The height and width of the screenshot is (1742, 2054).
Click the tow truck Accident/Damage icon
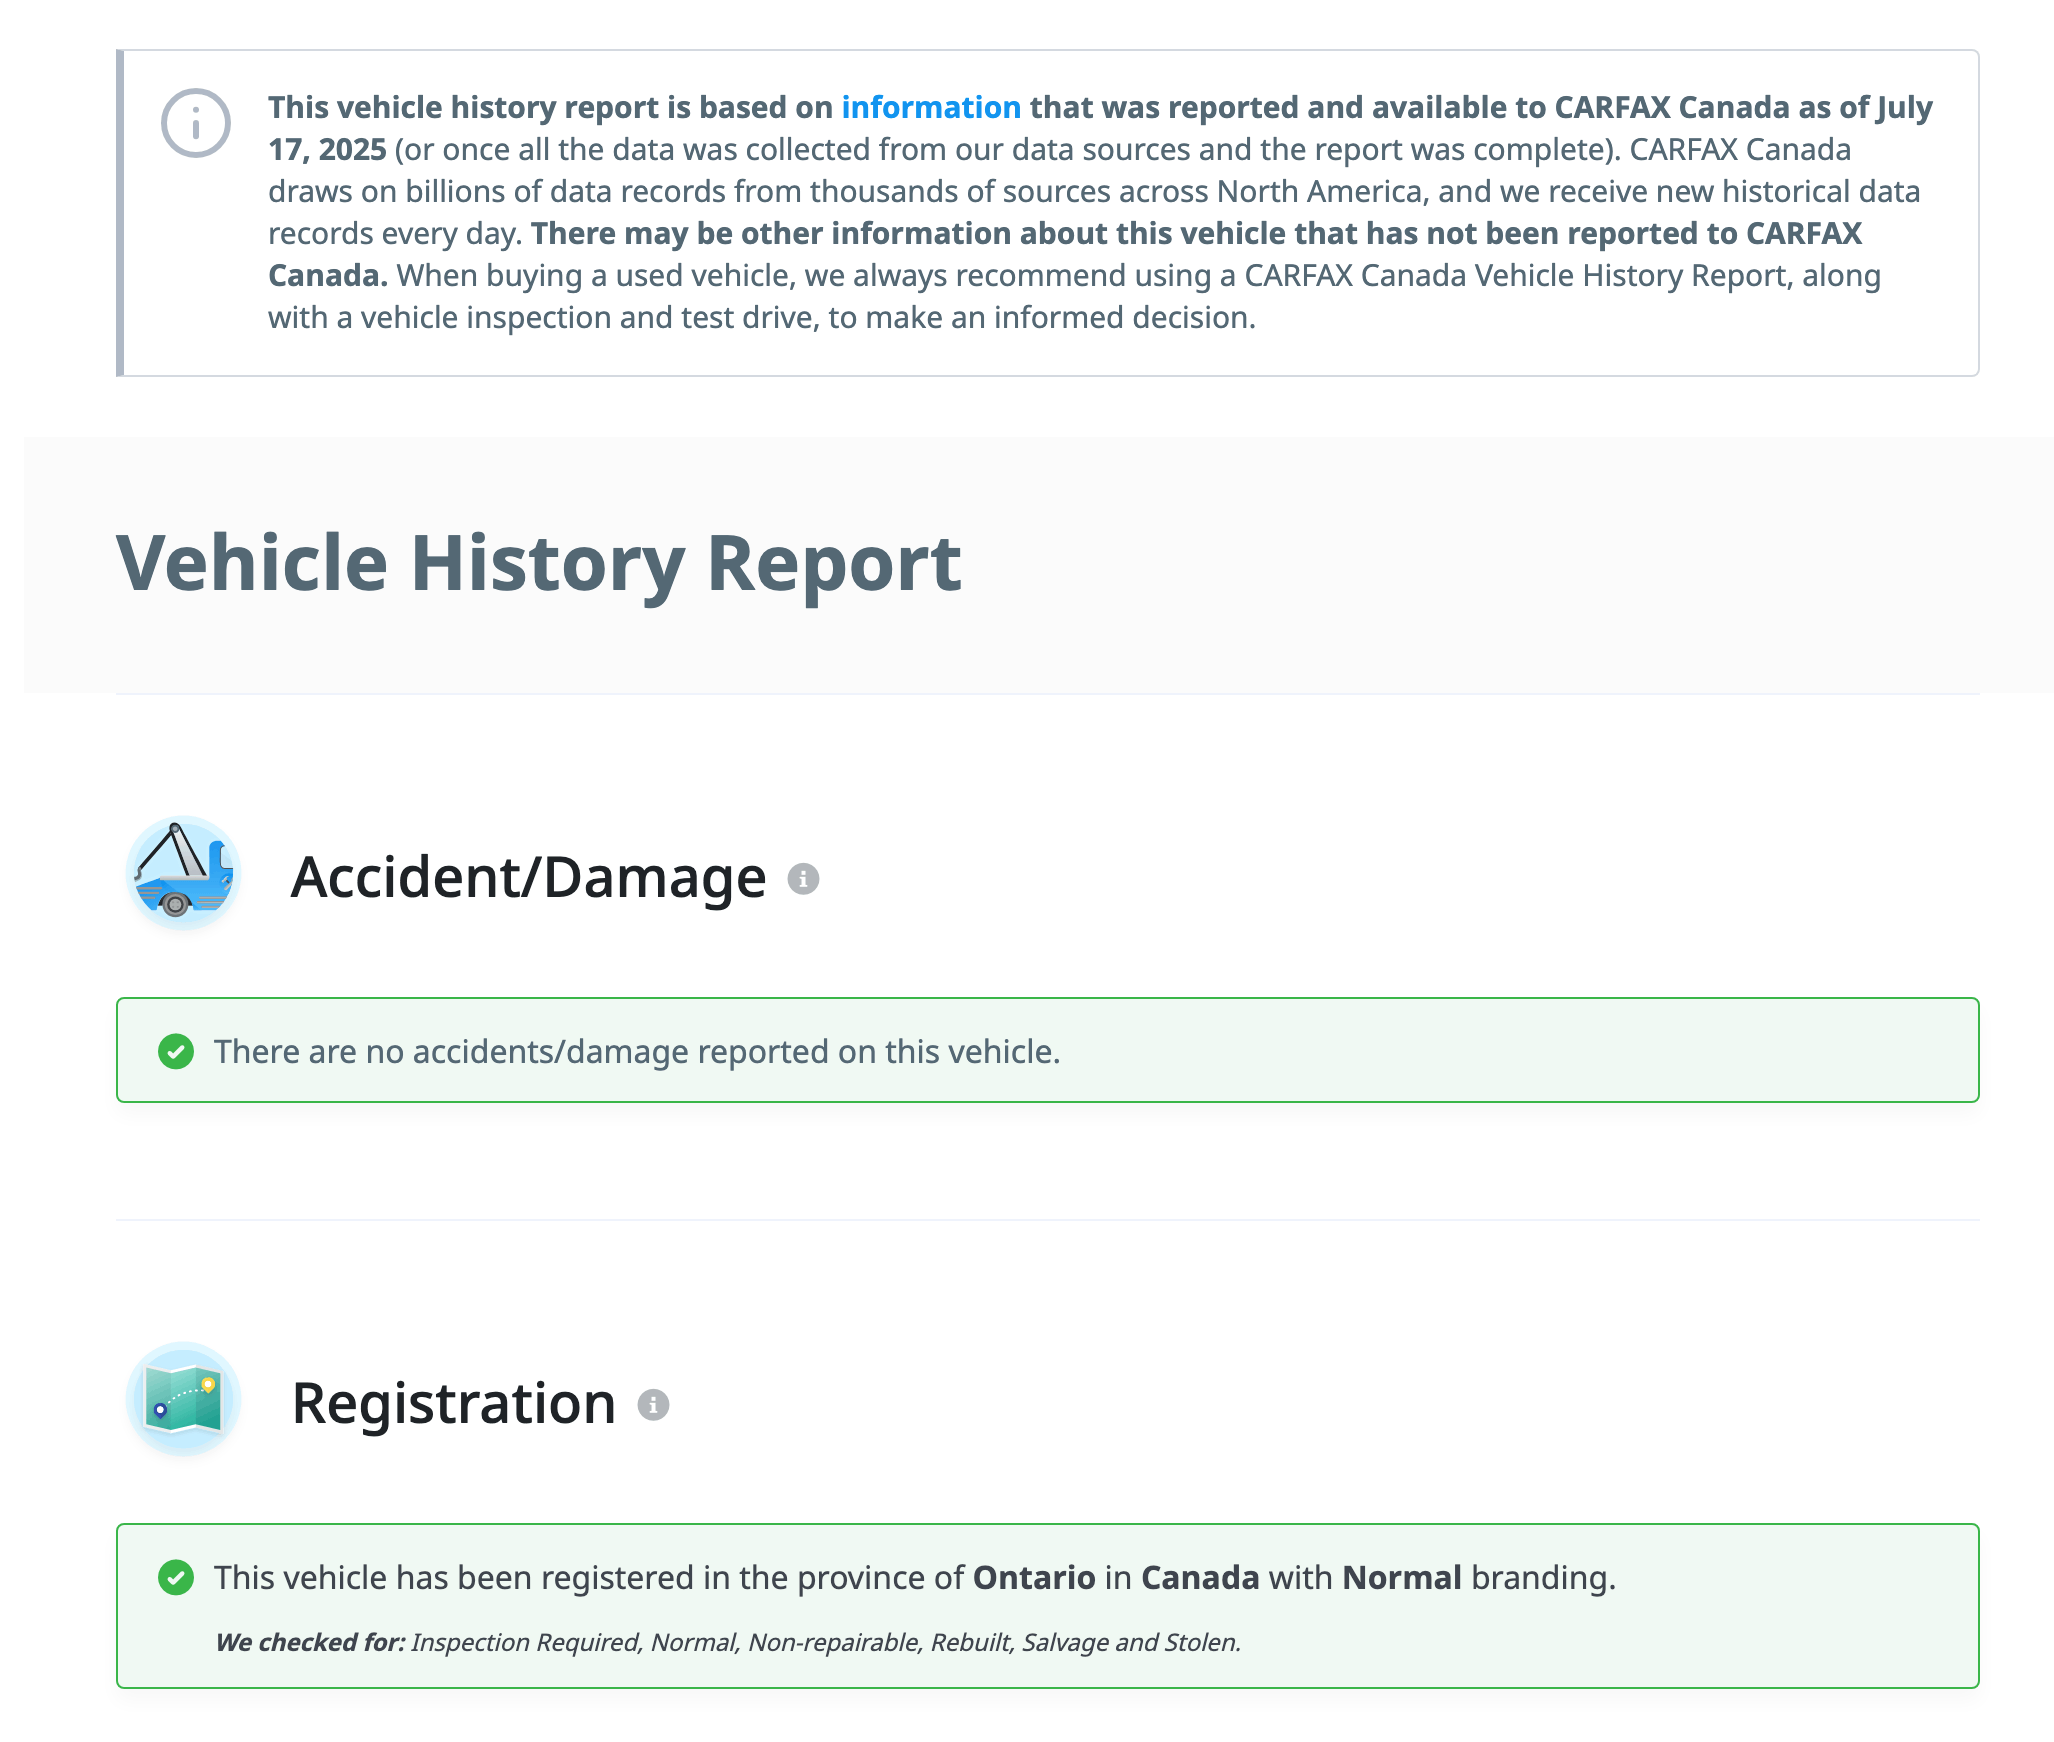coord(183,873)
